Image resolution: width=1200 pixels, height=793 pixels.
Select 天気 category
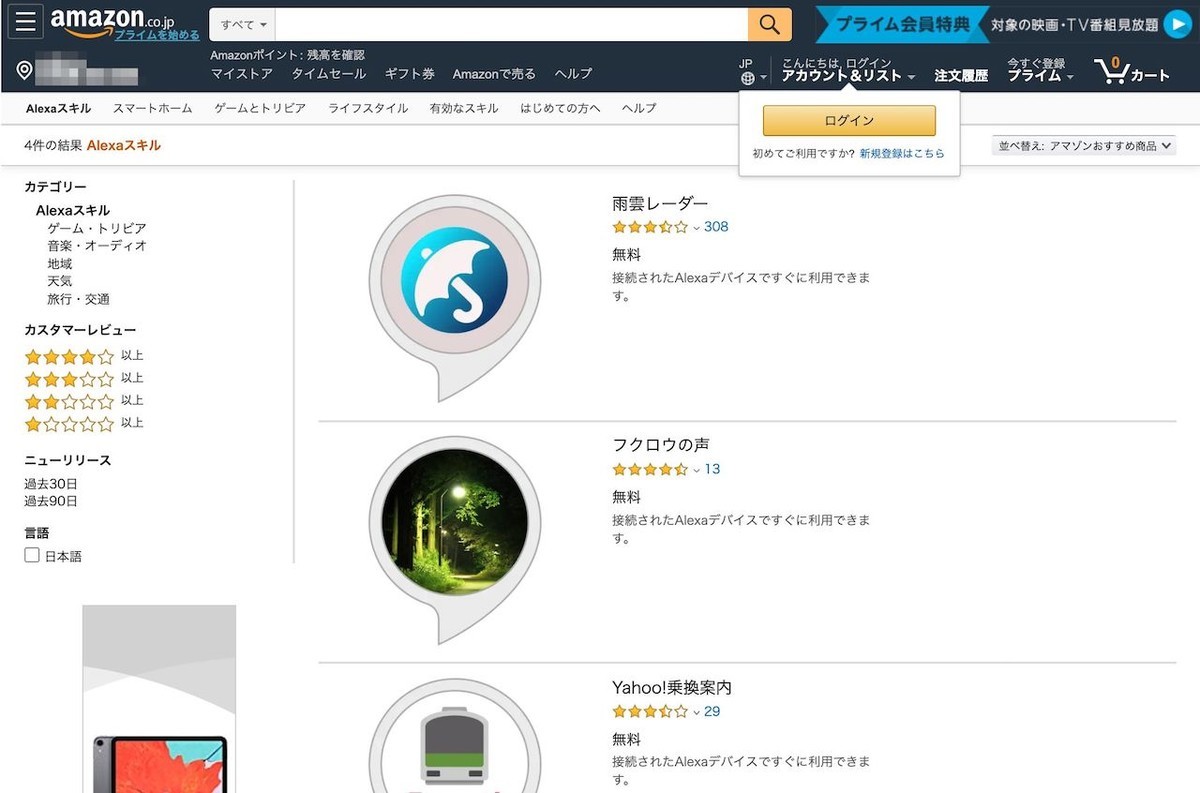pos(60,282)
